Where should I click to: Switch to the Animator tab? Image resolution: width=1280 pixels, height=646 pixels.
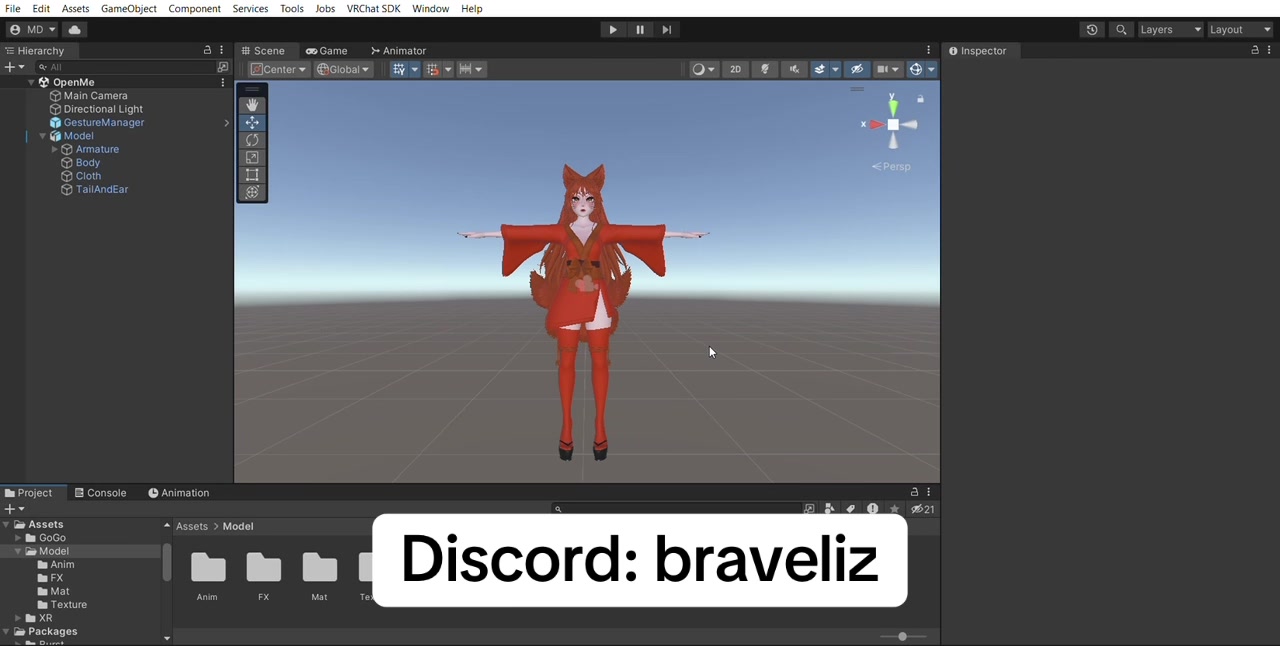(x=398, y=51)
